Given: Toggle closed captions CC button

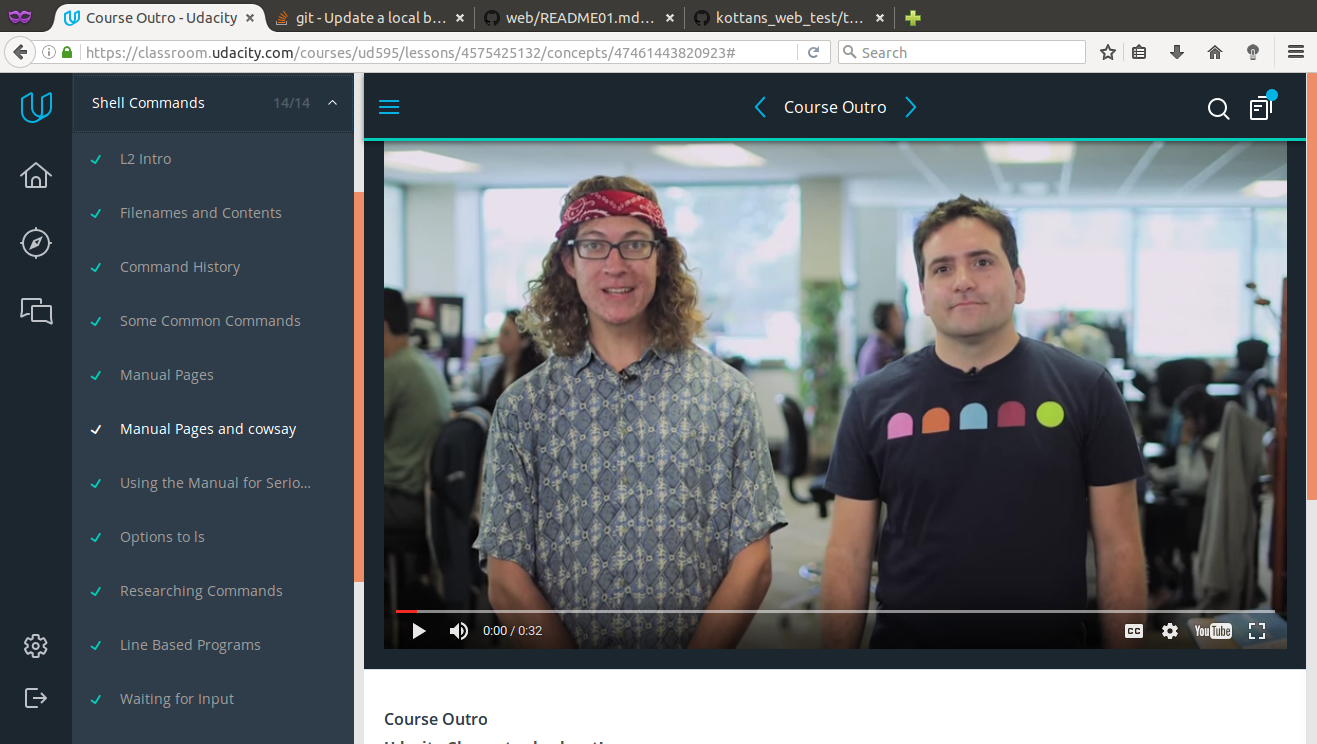Looking at the screenshot, I should tap(1134, 631).
